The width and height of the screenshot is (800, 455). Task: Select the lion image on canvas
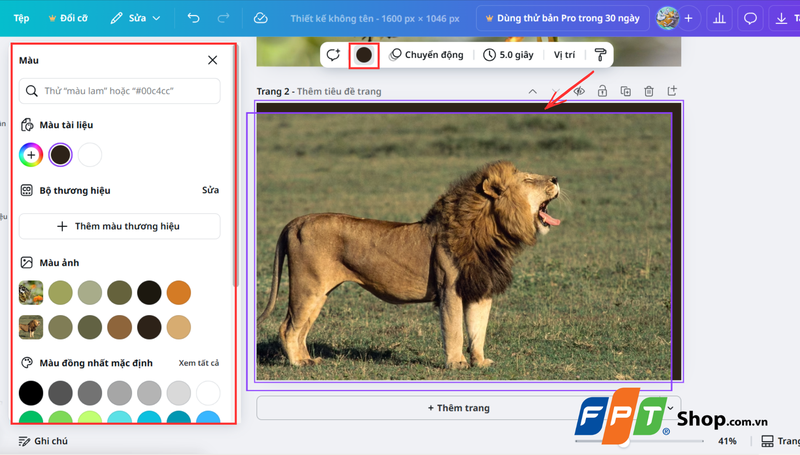click(464, 247)
